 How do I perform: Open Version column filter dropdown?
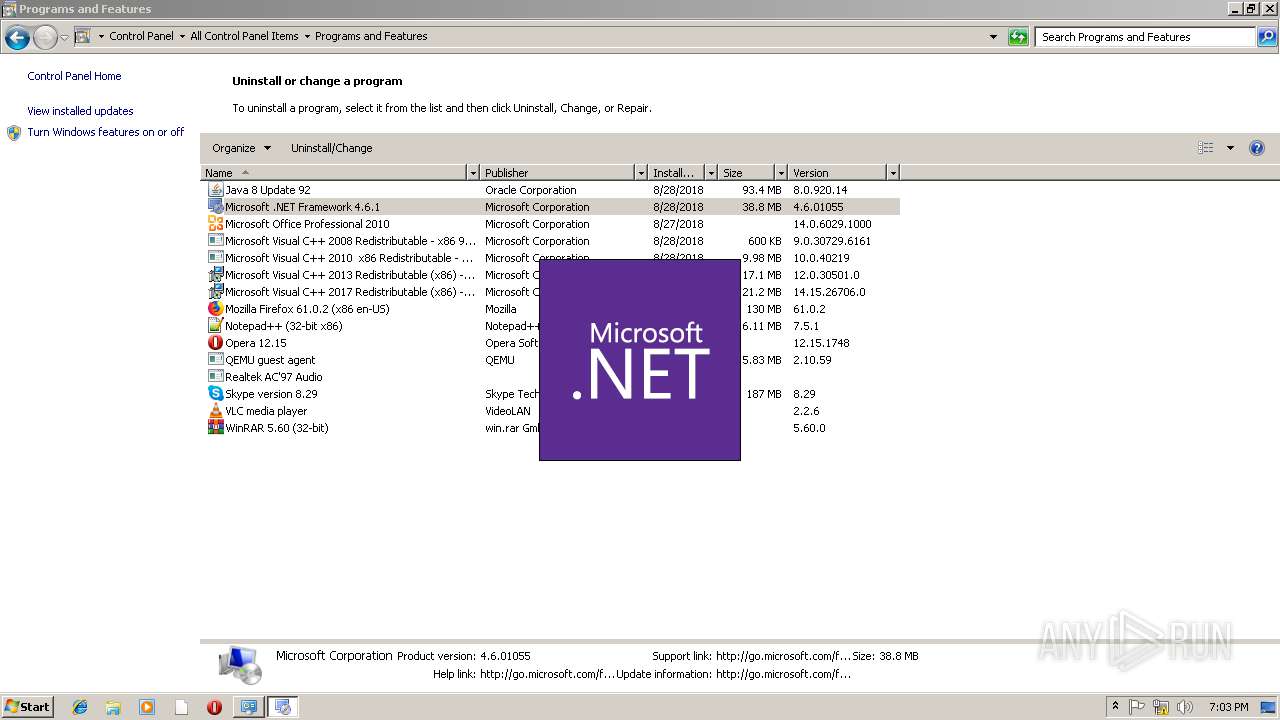click(893, 173)
